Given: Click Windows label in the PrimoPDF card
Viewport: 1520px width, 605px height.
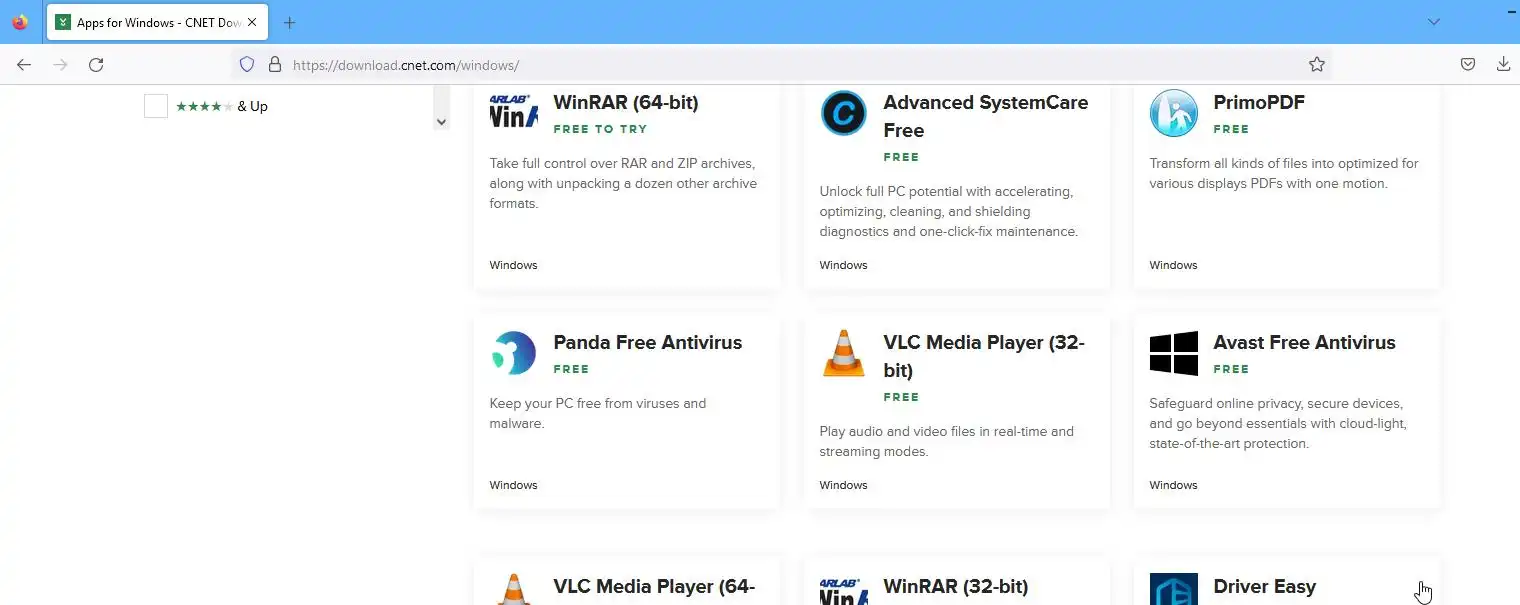Looking at the screenshot, I should pos(1173,265).
